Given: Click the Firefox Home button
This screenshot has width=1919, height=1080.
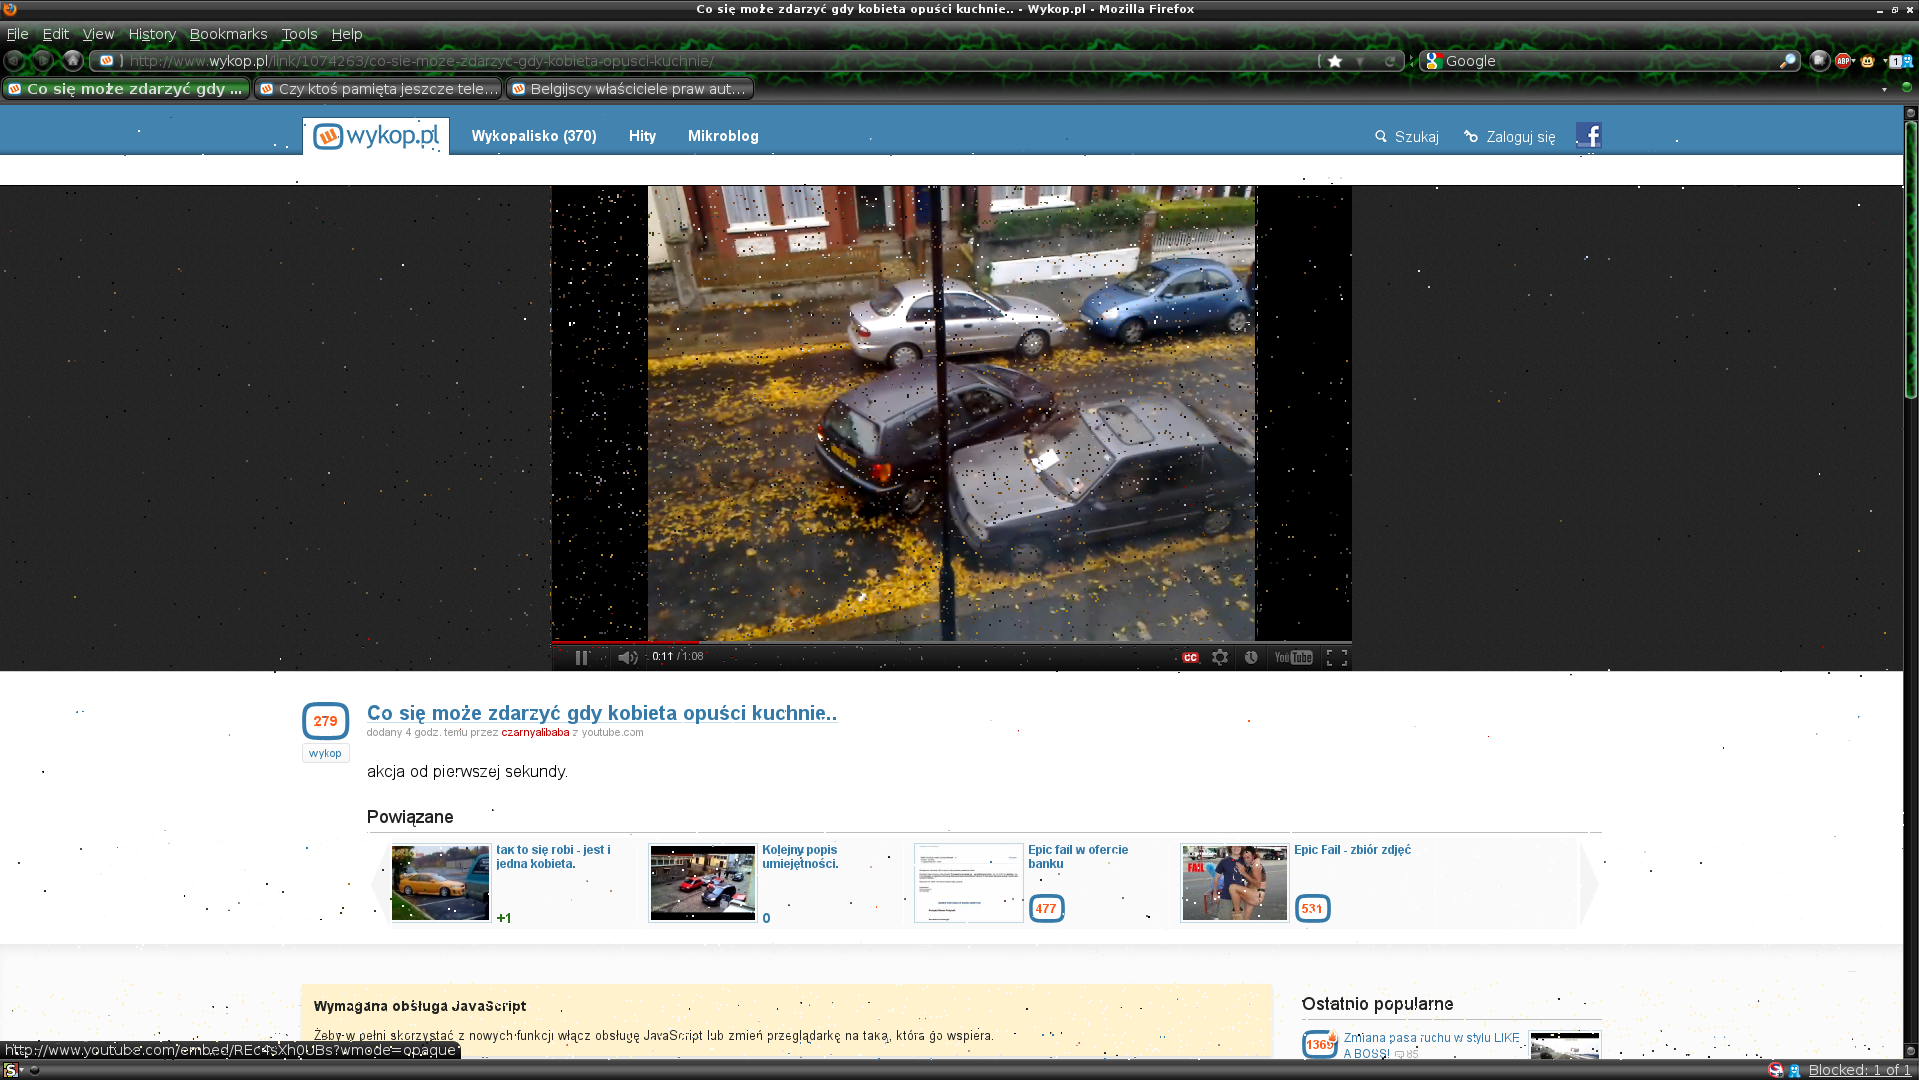Looking at the screenshot, I should 73,61.
